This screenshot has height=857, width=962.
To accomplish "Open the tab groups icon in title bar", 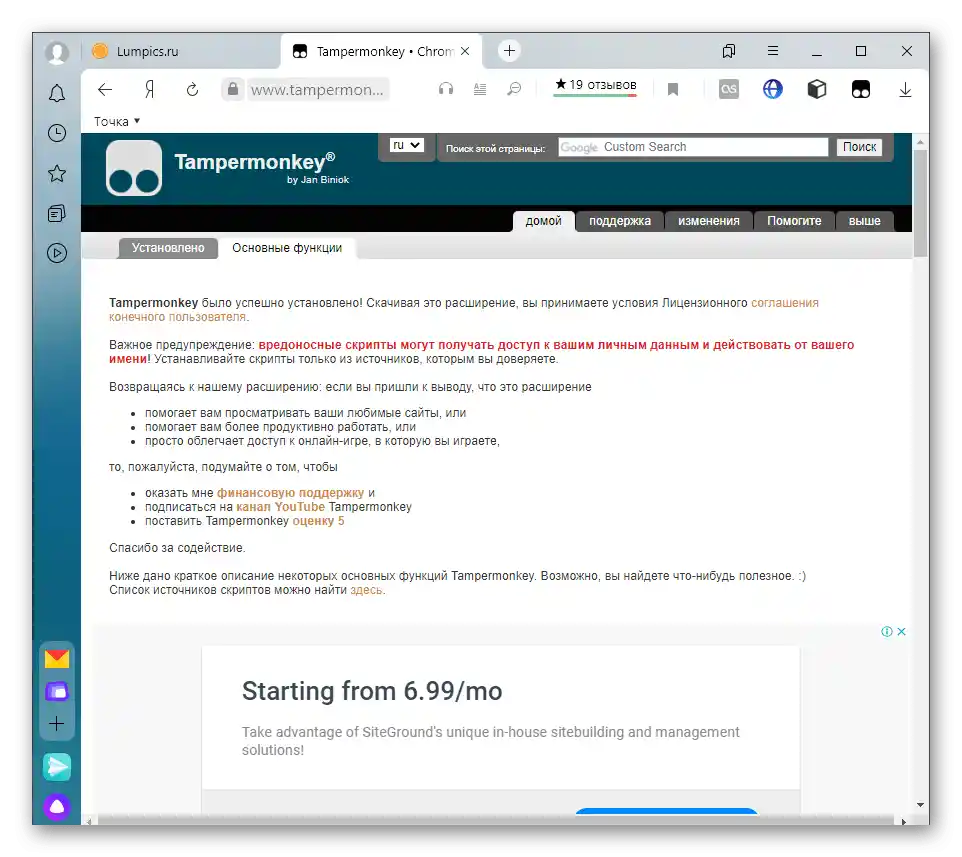I will tap(729, 51).
